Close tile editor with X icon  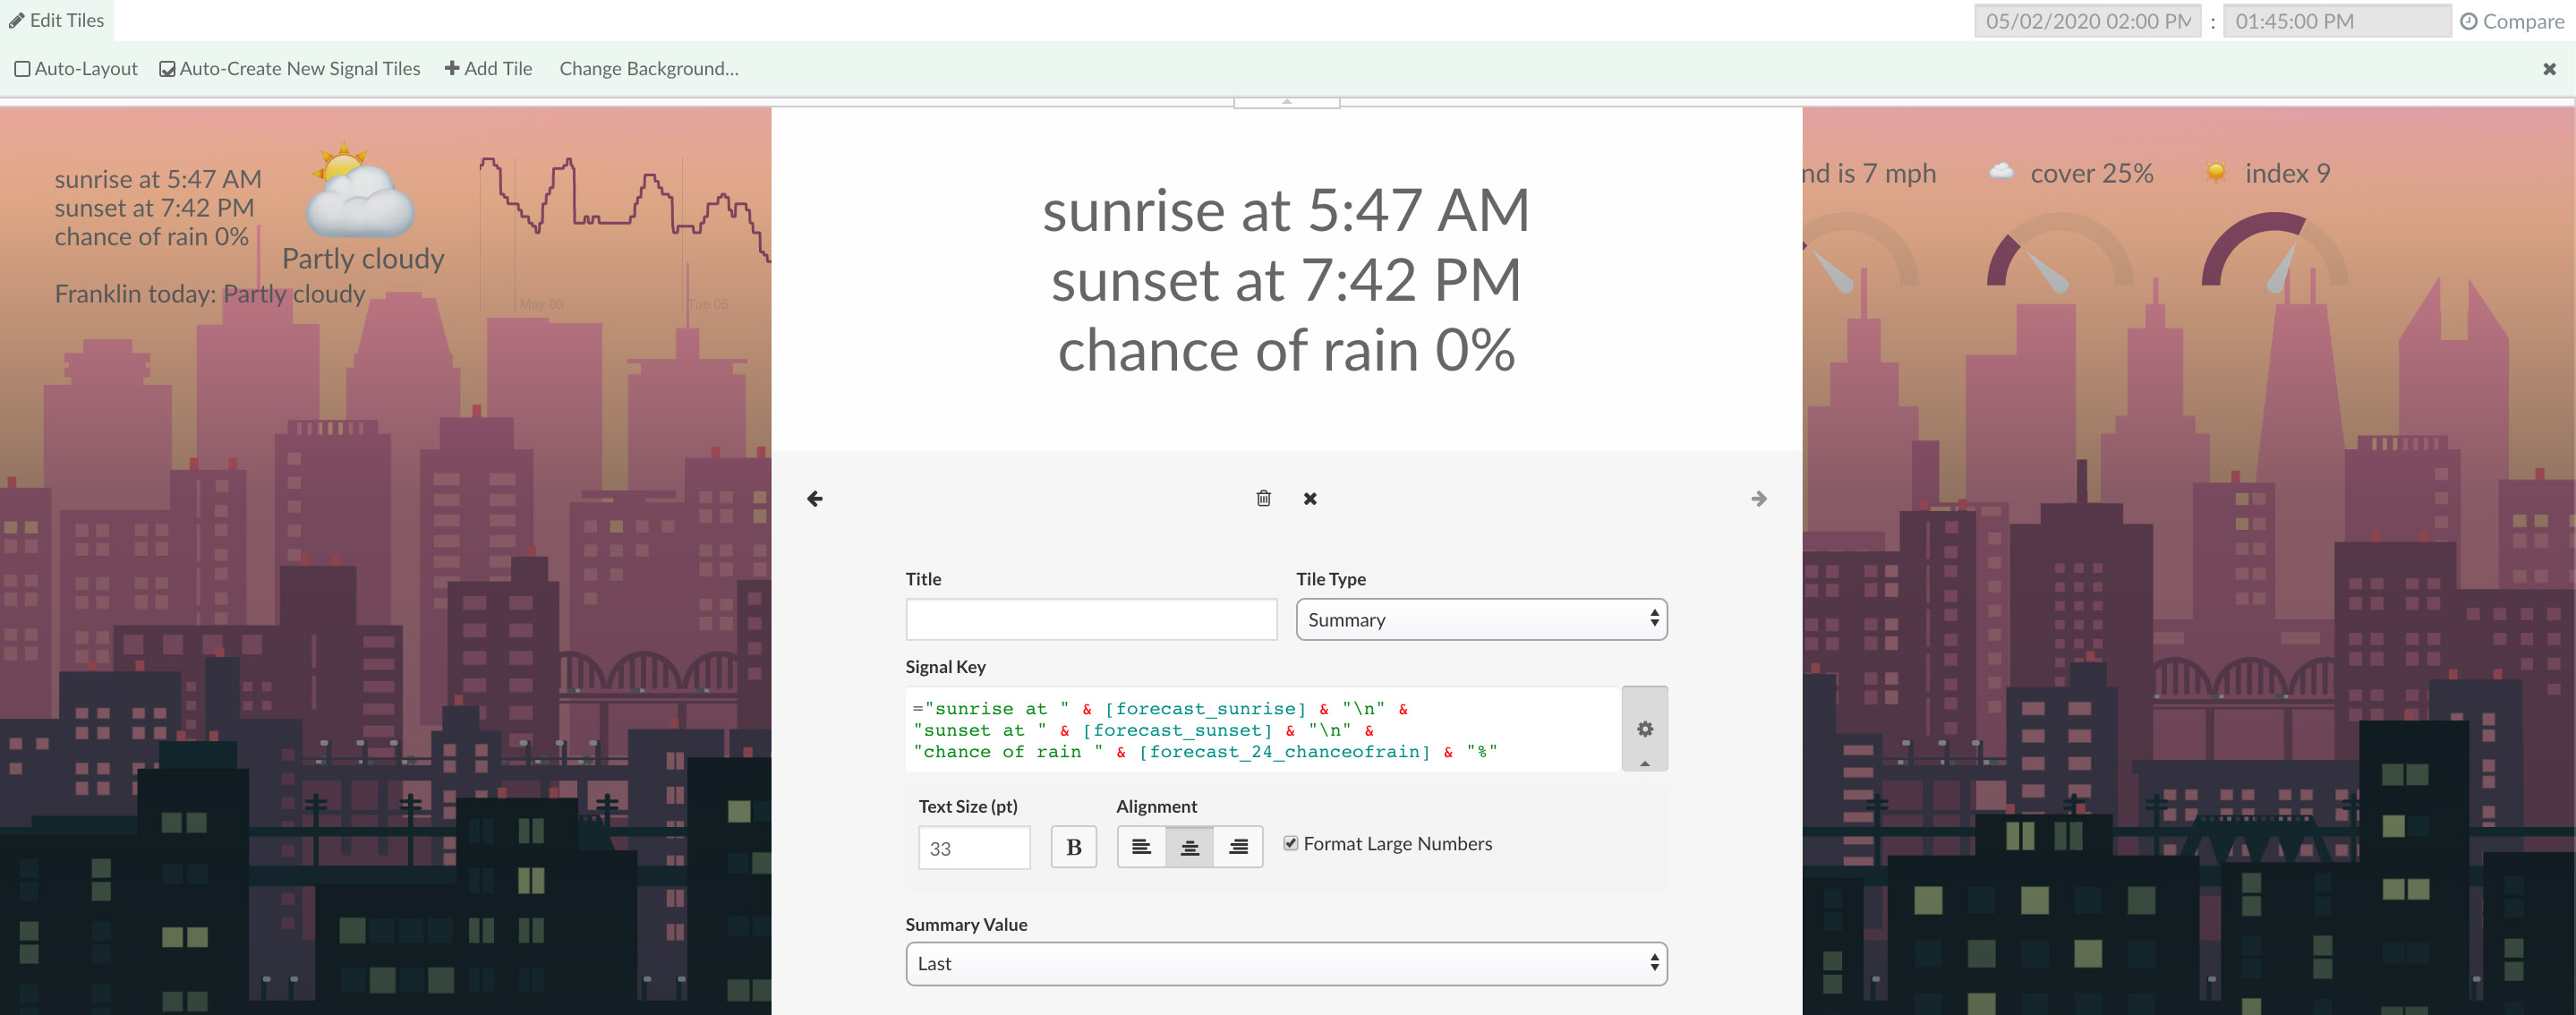point(1310,498)
